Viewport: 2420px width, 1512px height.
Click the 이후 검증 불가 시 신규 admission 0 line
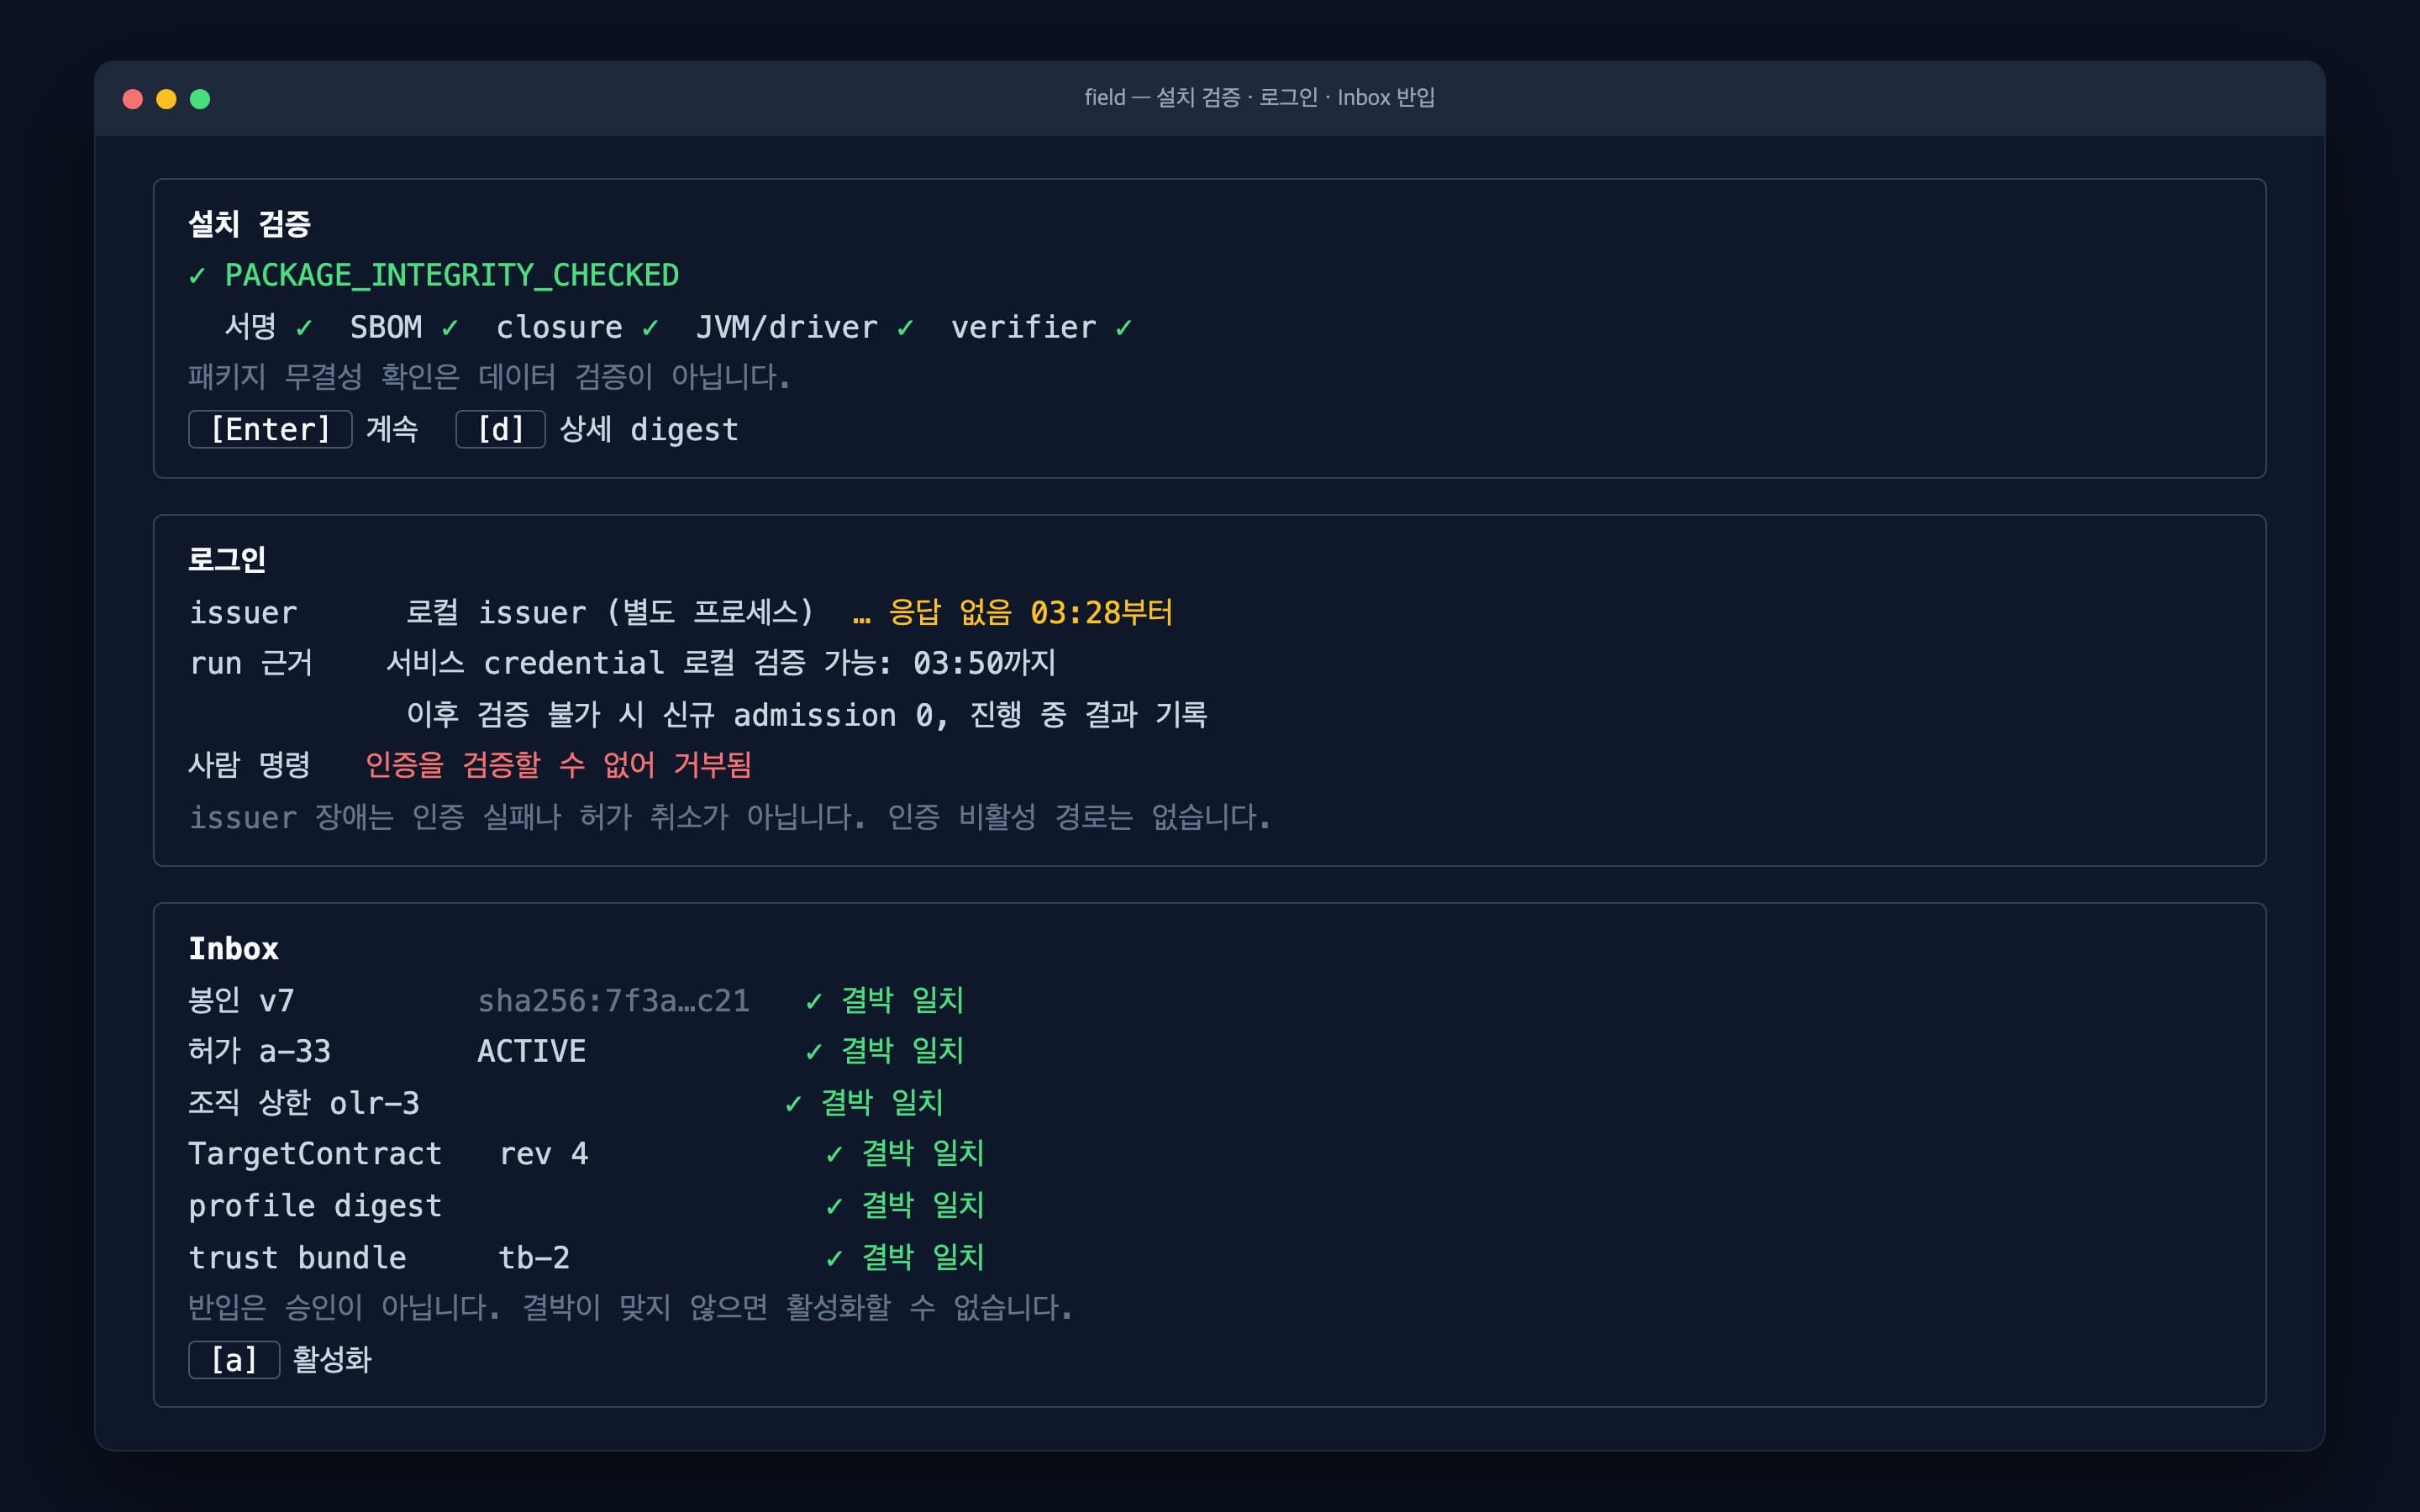806,715
